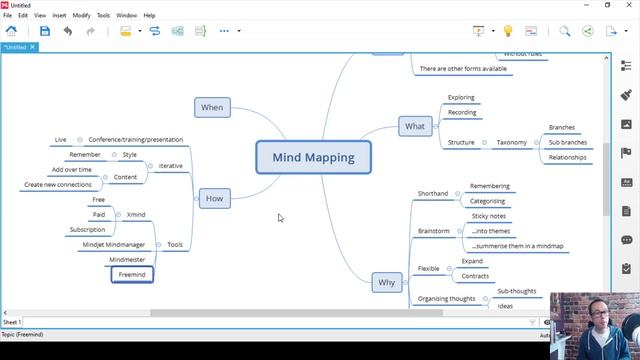The height and width of the screenshot is (360, 640).
Task: Open the Window menu
Action: (x=127, y=16)
